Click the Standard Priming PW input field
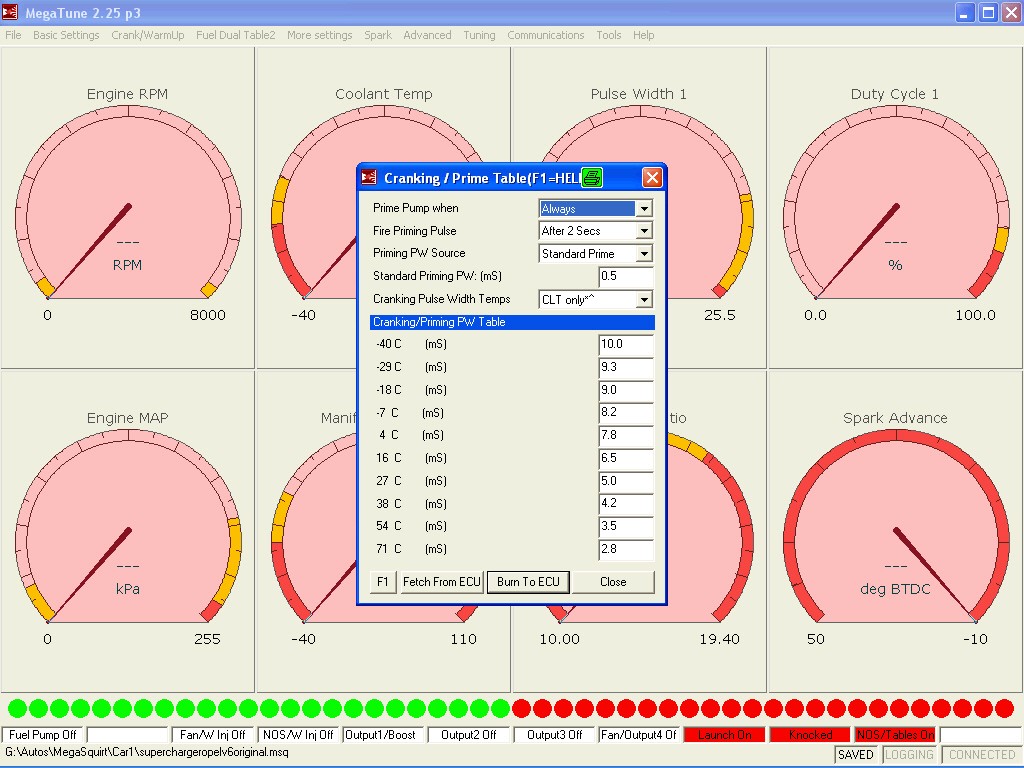The height and width of the screenshot is (768, 1024). [626, 276]
